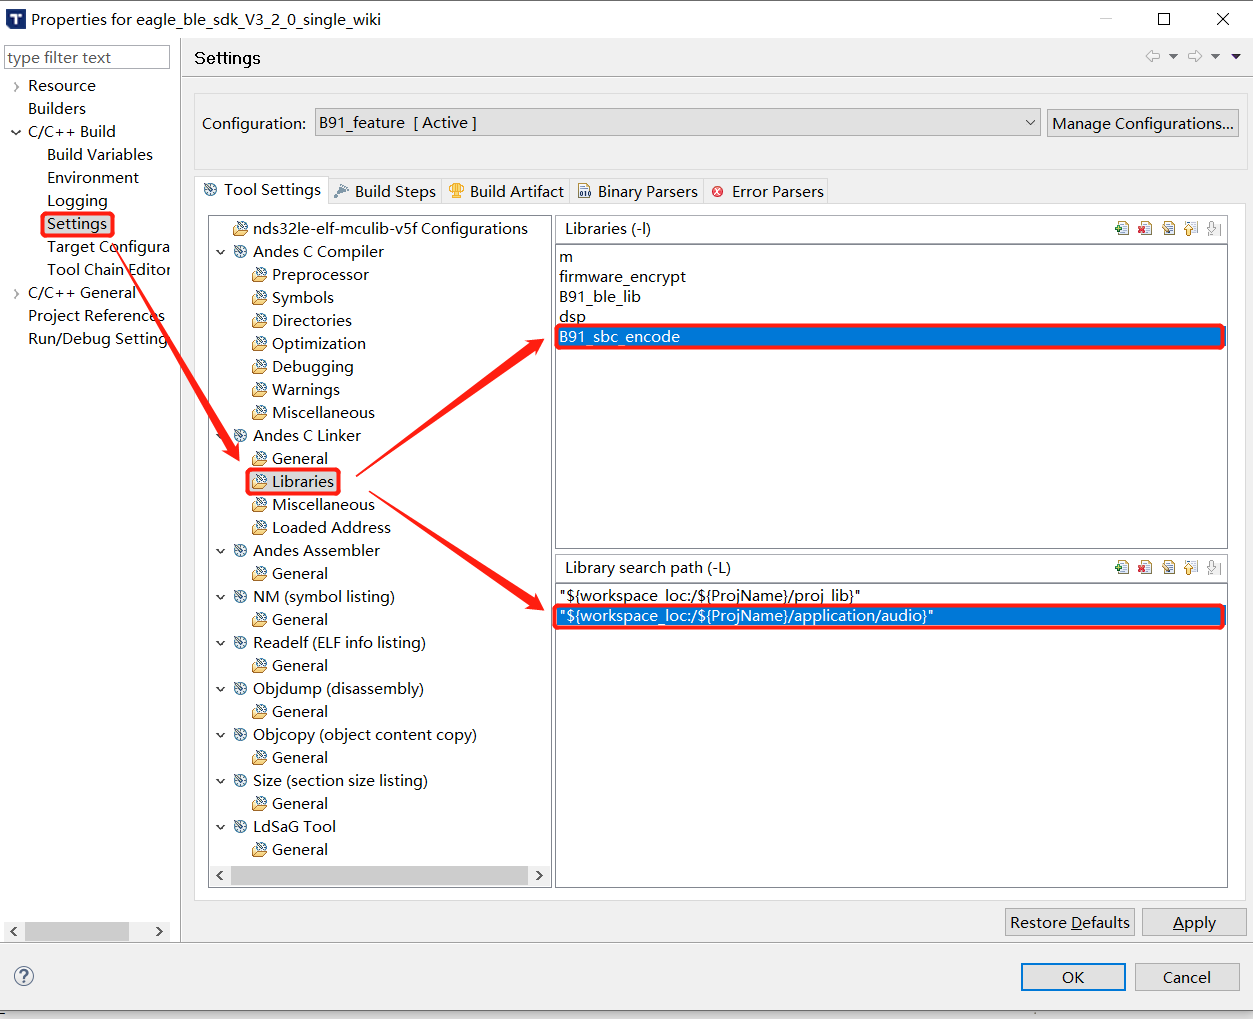Move the Library search path entry up
Image resolution: width=1253 pixels, height=1019 pixels.
[x=1191, y=568]
